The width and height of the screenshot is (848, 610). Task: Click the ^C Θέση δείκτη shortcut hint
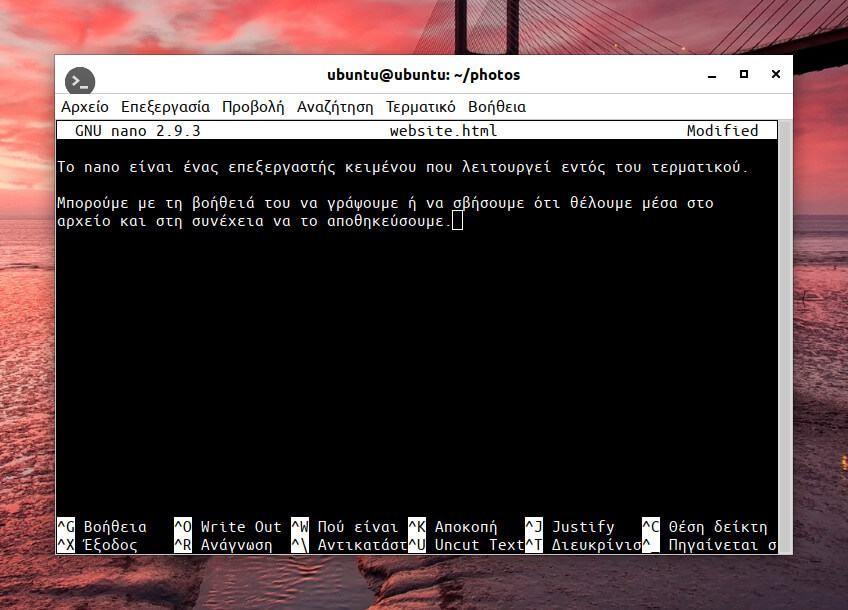click(705, 527)
